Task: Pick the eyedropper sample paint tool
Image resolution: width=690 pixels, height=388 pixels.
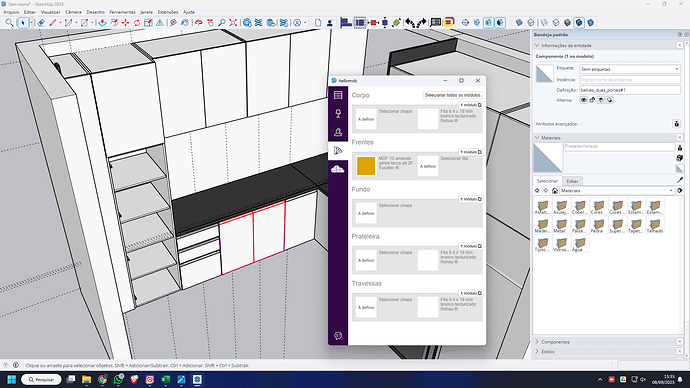Action: [x=680, y=180]
